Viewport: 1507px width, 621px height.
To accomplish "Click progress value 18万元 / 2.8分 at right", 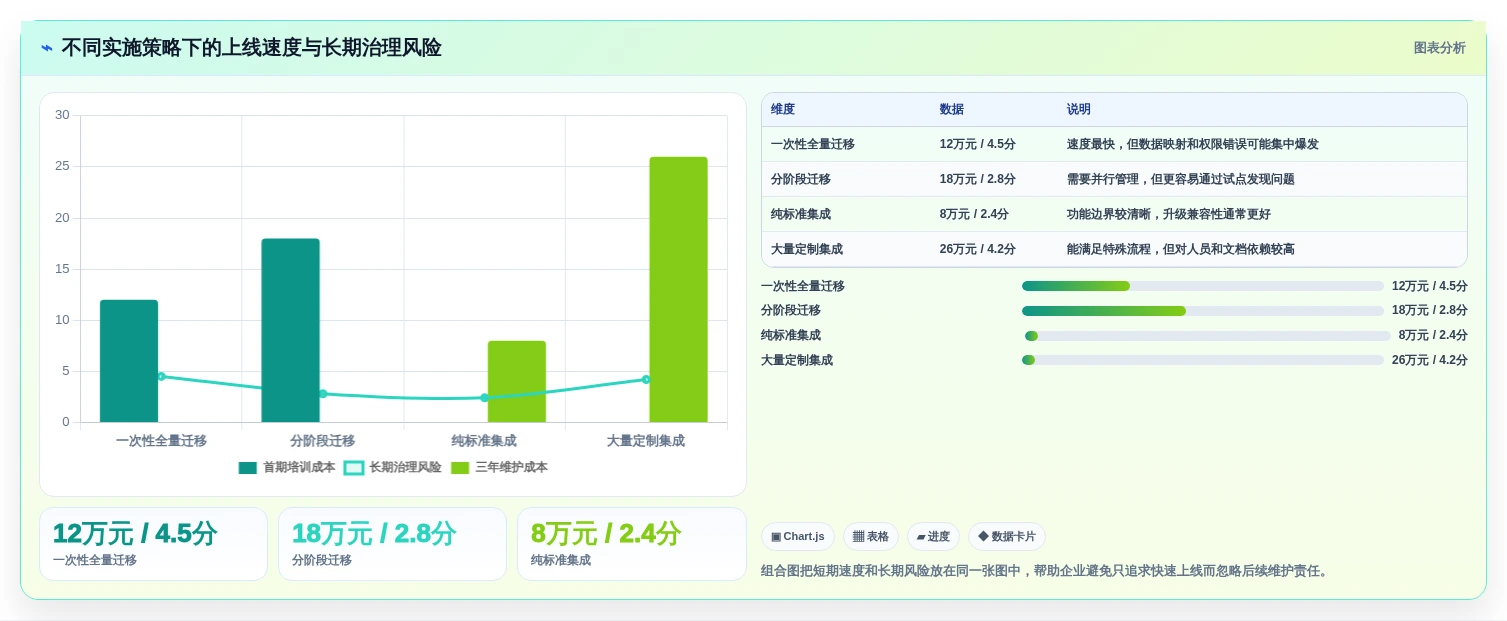I will point(1430,311).
